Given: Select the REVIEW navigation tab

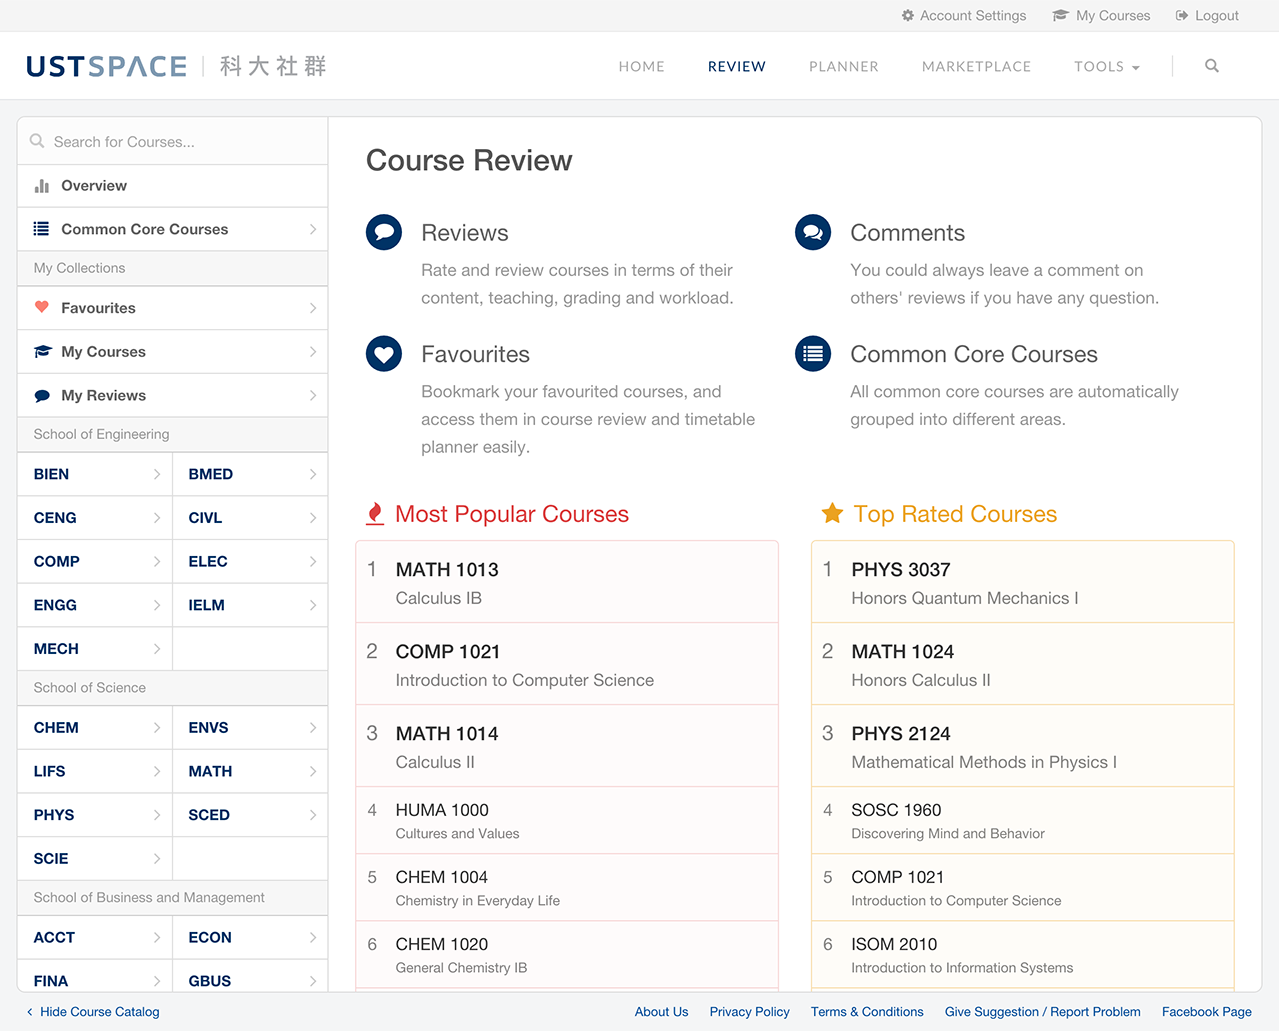Looking at the screenshot, I should tap(737, 66).
